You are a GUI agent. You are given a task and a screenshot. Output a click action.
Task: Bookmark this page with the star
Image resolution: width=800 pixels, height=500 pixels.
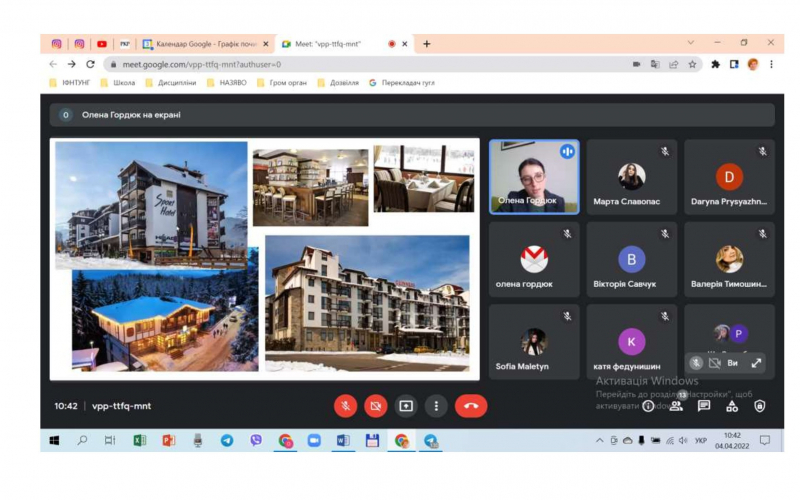[692, 64]
